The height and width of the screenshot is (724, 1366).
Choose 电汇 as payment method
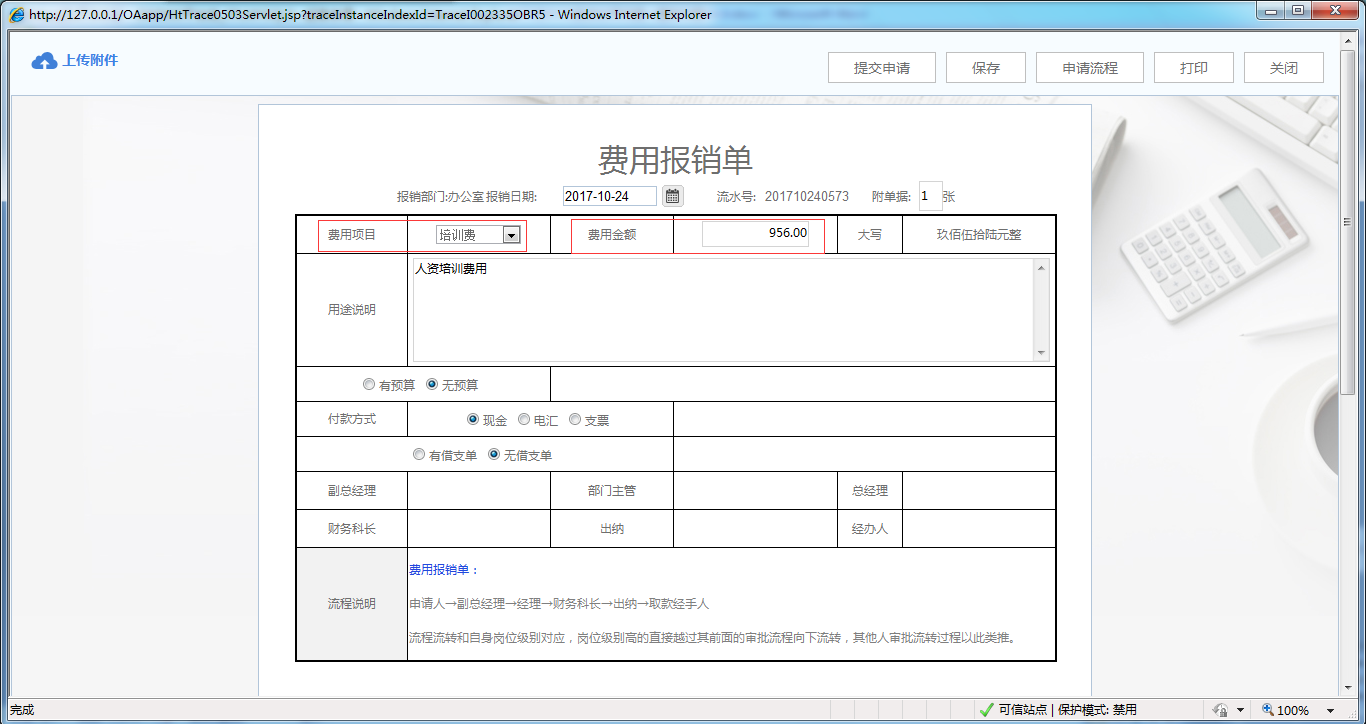click(x=524, y=419)
